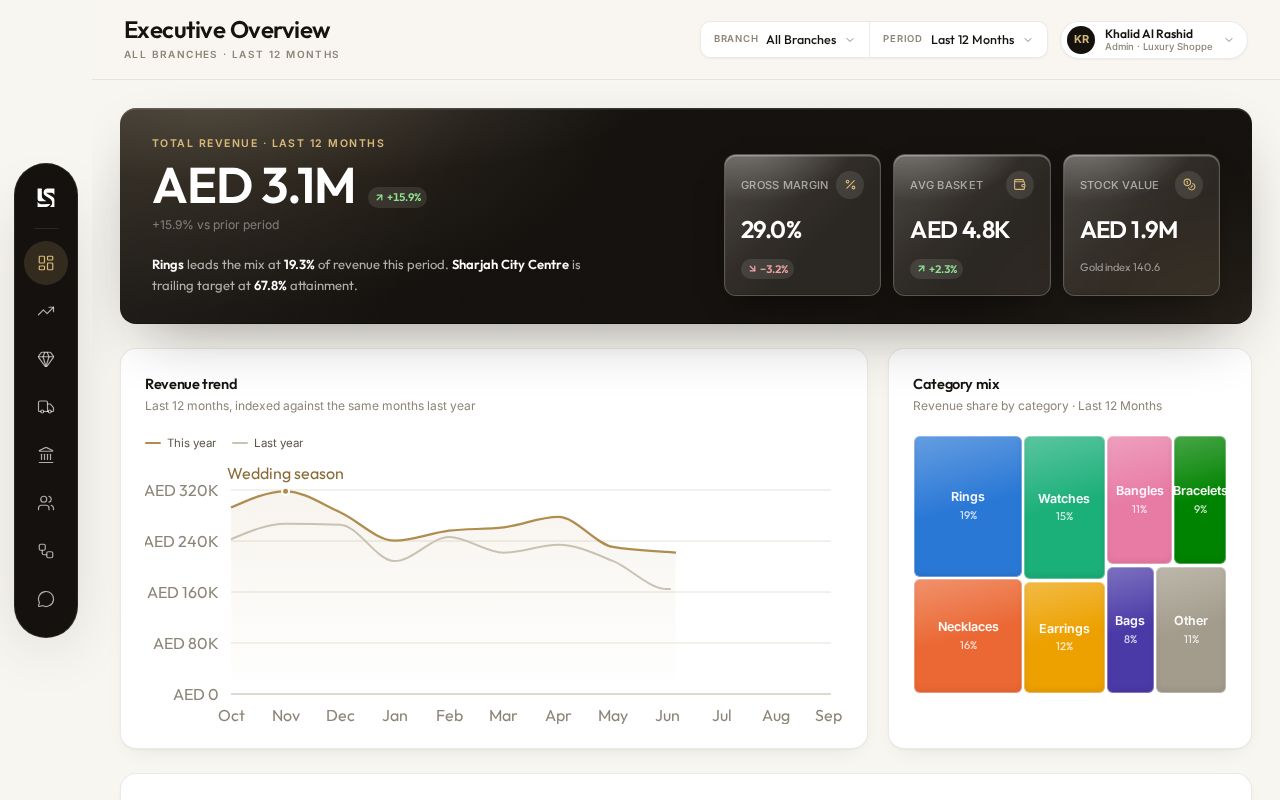1280x800 pixels.
Task: Open the chat bubble icon in sidebar
Action: coord(46,599)
